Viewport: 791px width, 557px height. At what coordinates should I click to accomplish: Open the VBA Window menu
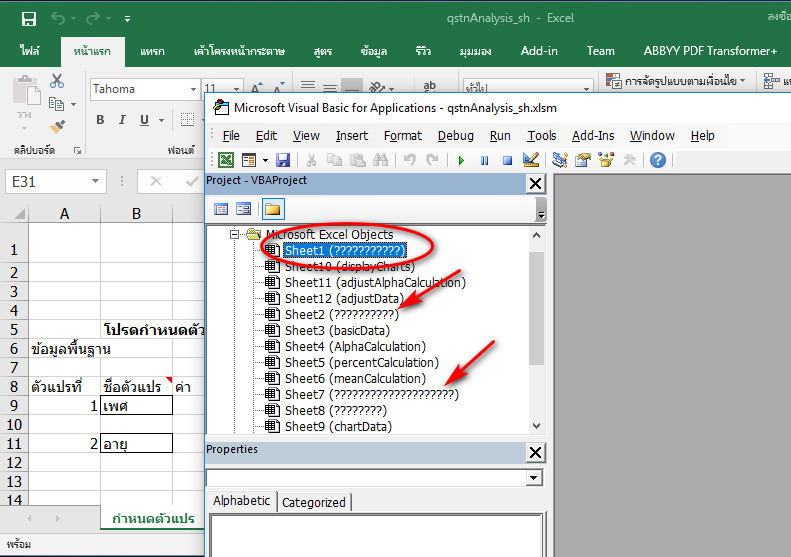[652, 136]
